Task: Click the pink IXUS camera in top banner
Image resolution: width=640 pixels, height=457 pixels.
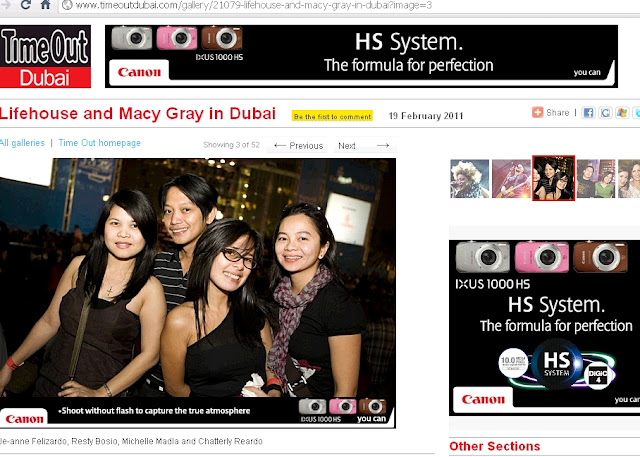Action: 177,38
